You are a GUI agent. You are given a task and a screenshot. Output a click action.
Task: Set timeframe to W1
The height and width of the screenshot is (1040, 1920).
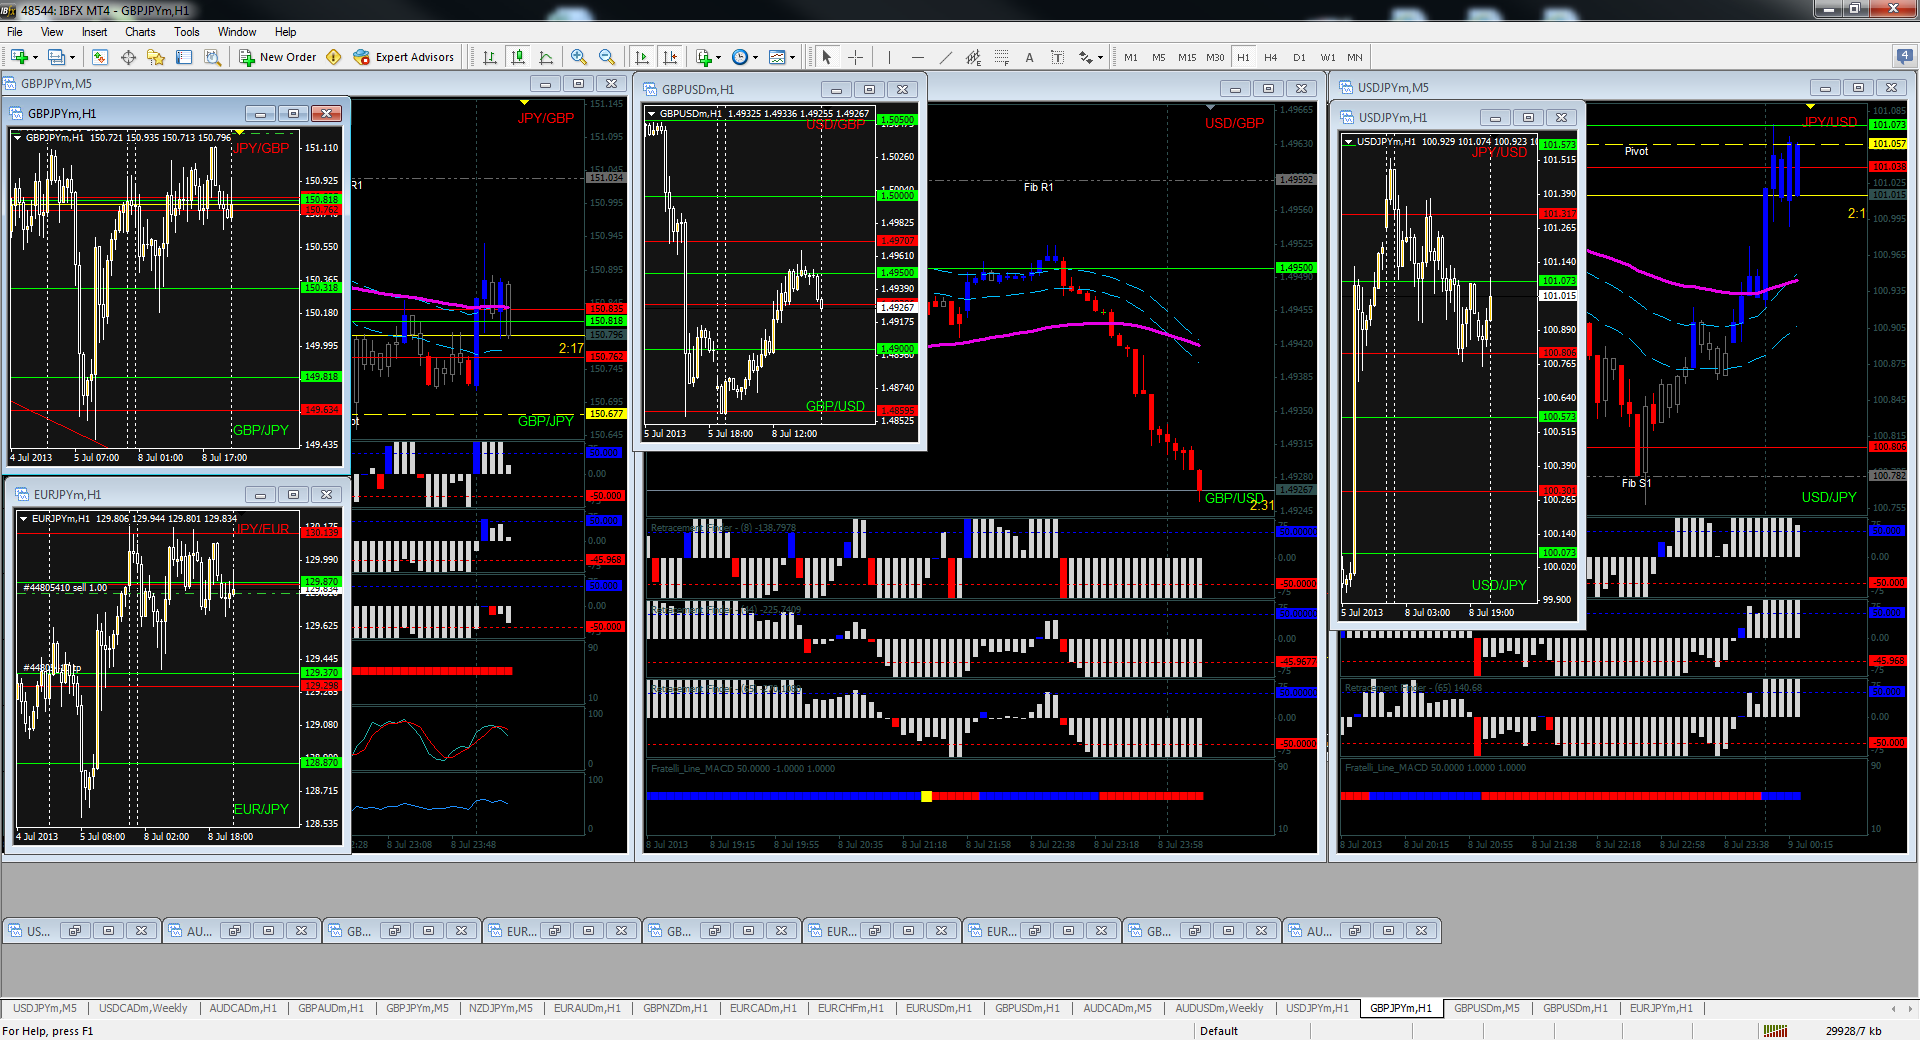click(1327, 57)
